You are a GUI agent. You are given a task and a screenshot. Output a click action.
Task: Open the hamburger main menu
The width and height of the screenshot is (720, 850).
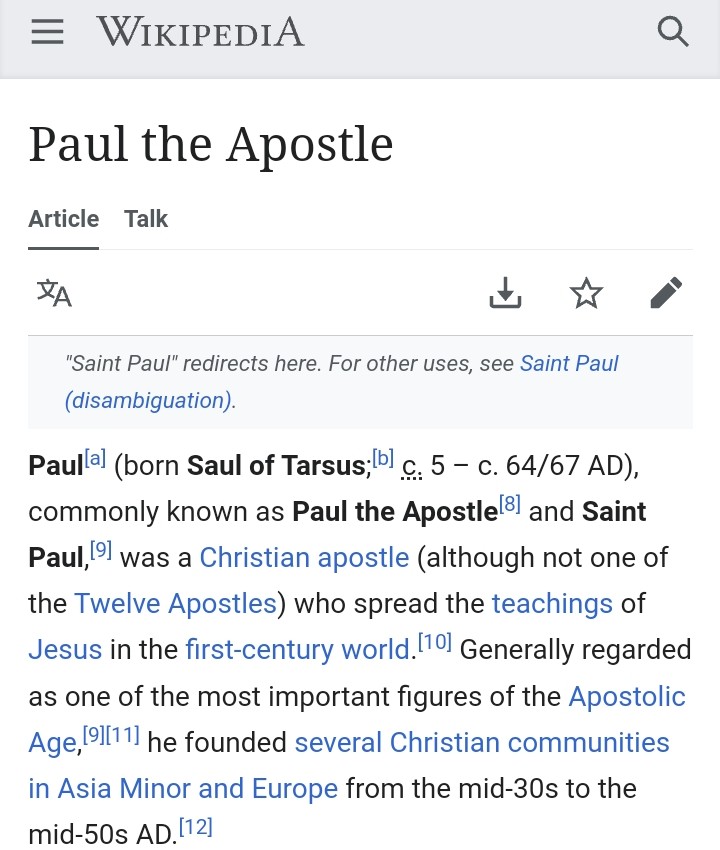pyautogui.click(x=47, y=34)
